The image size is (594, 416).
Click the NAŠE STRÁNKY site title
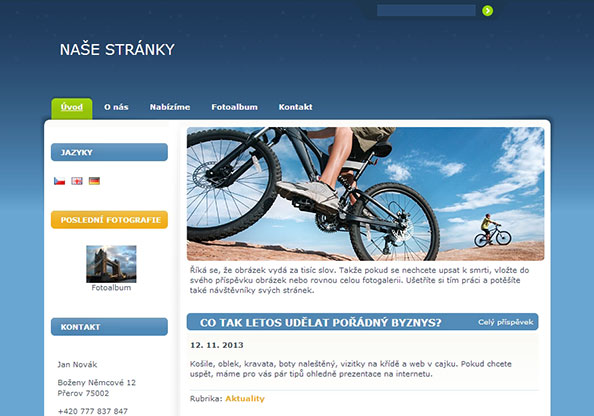coord(117,50)
